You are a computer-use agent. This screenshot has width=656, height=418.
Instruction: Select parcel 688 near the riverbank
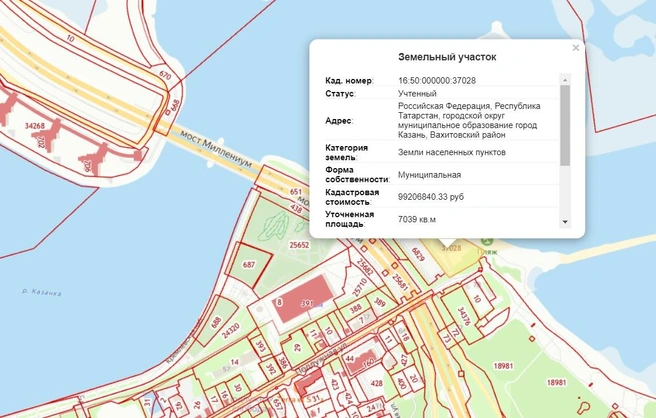pyautogui.click(x=215, y=322)
